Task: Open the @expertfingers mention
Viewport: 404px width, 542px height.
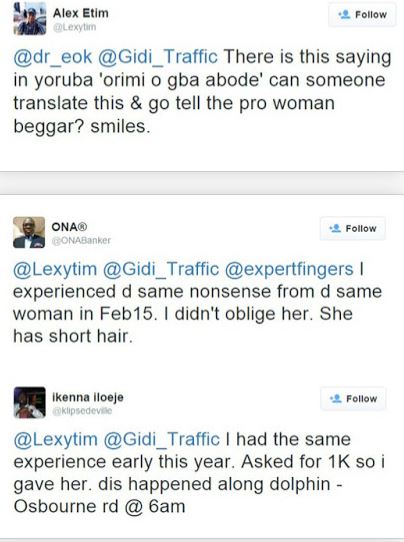Action: [289, 269]
